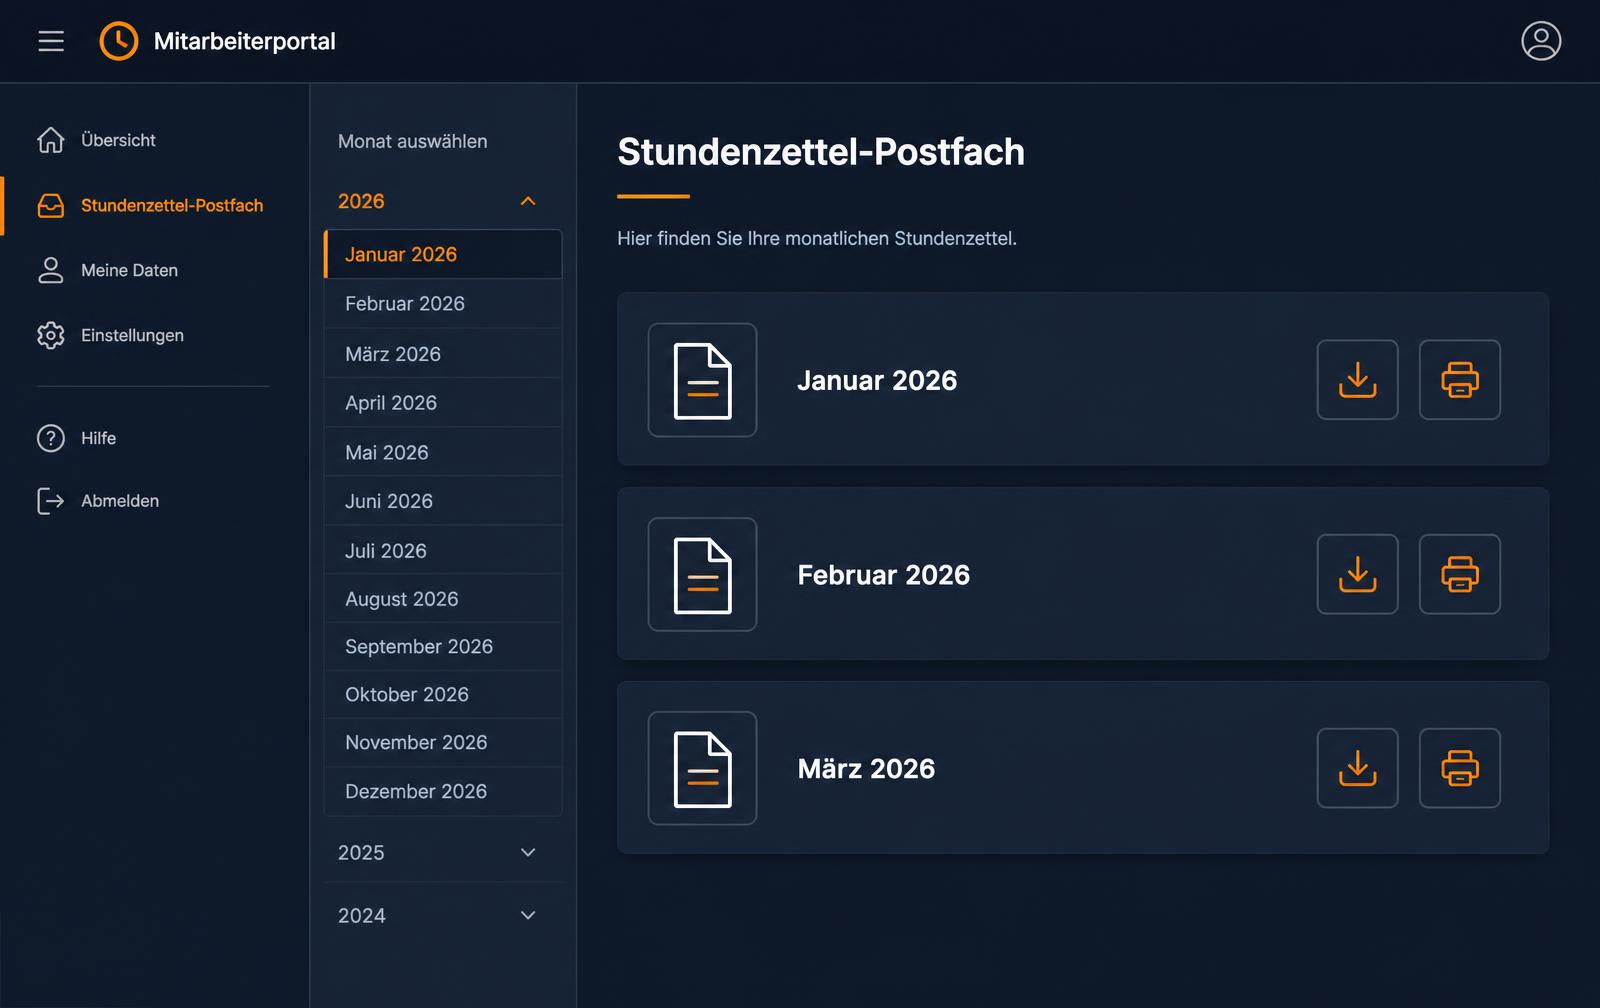Screen dimensions: 1600x1008
Task: Download the Februar 2026 timesheet
Action: (1357, 574)
